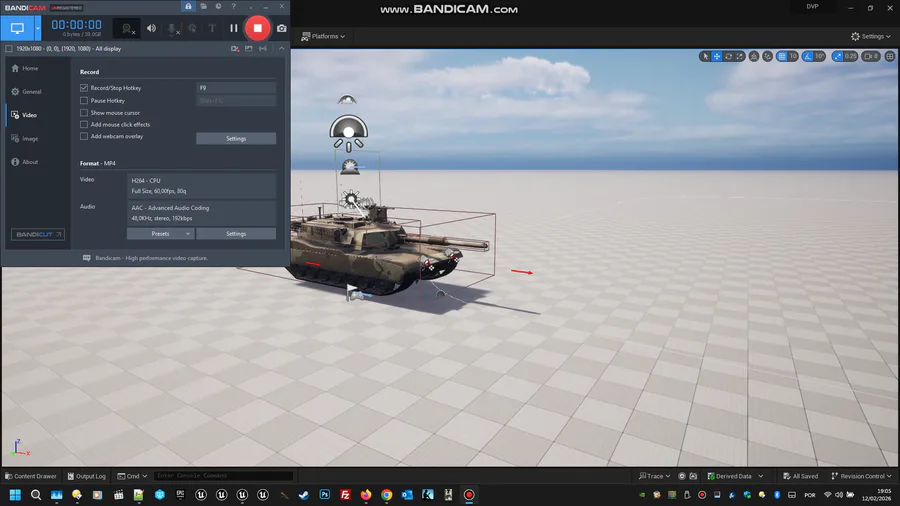Open Bandicam help question mark
The image size is (900, 506).
pos(233,6)
